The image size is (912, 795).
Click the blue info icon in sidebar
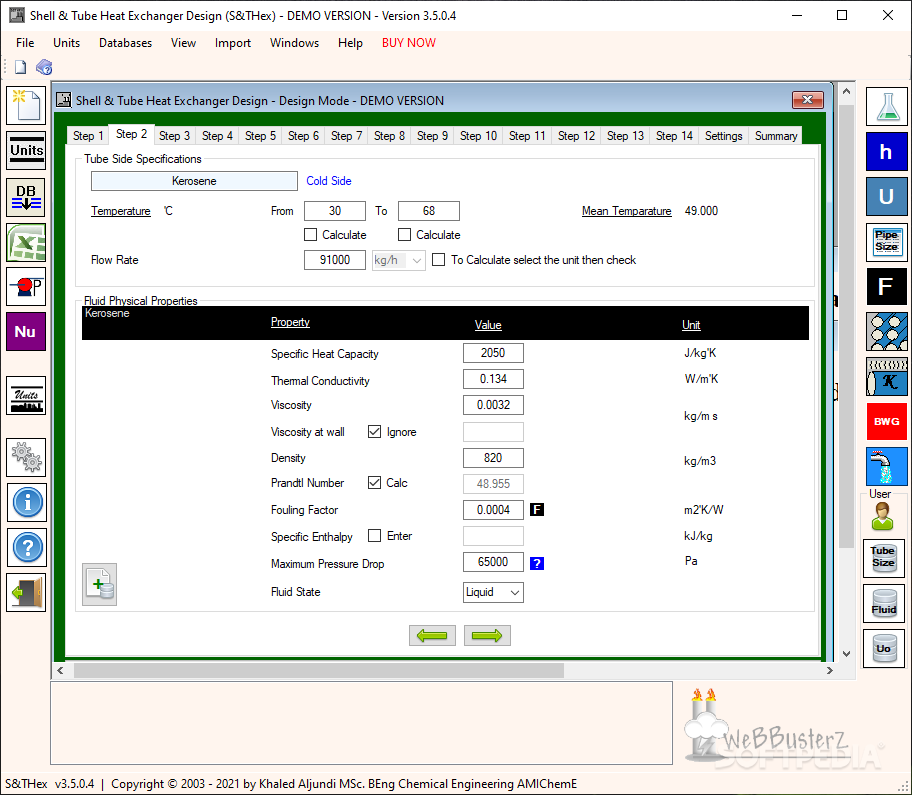click(26, 502)
